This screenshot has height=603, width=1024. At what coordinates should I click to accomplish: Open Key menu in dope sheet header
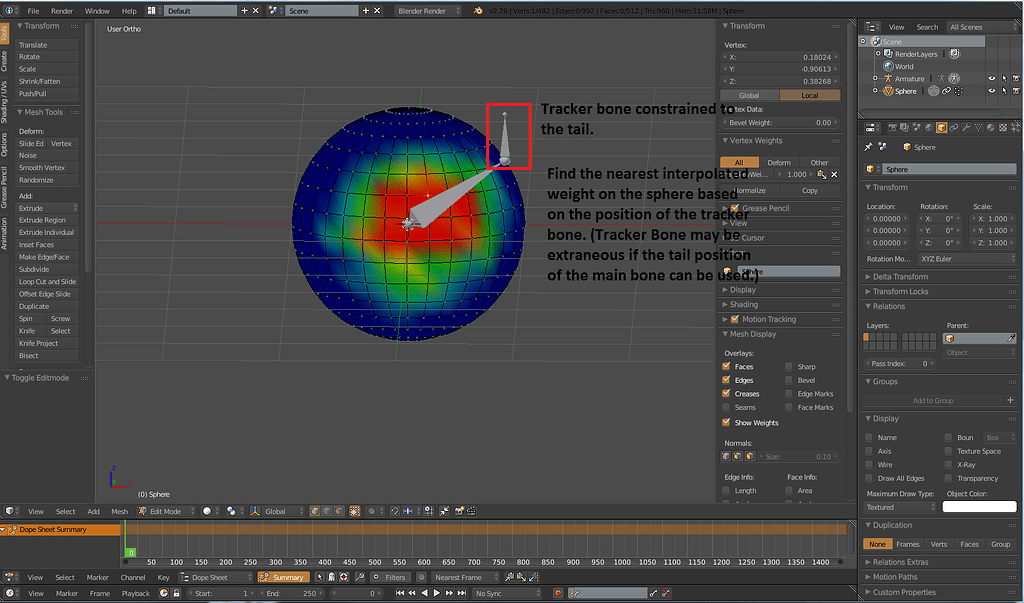click(x=163, y=578)
